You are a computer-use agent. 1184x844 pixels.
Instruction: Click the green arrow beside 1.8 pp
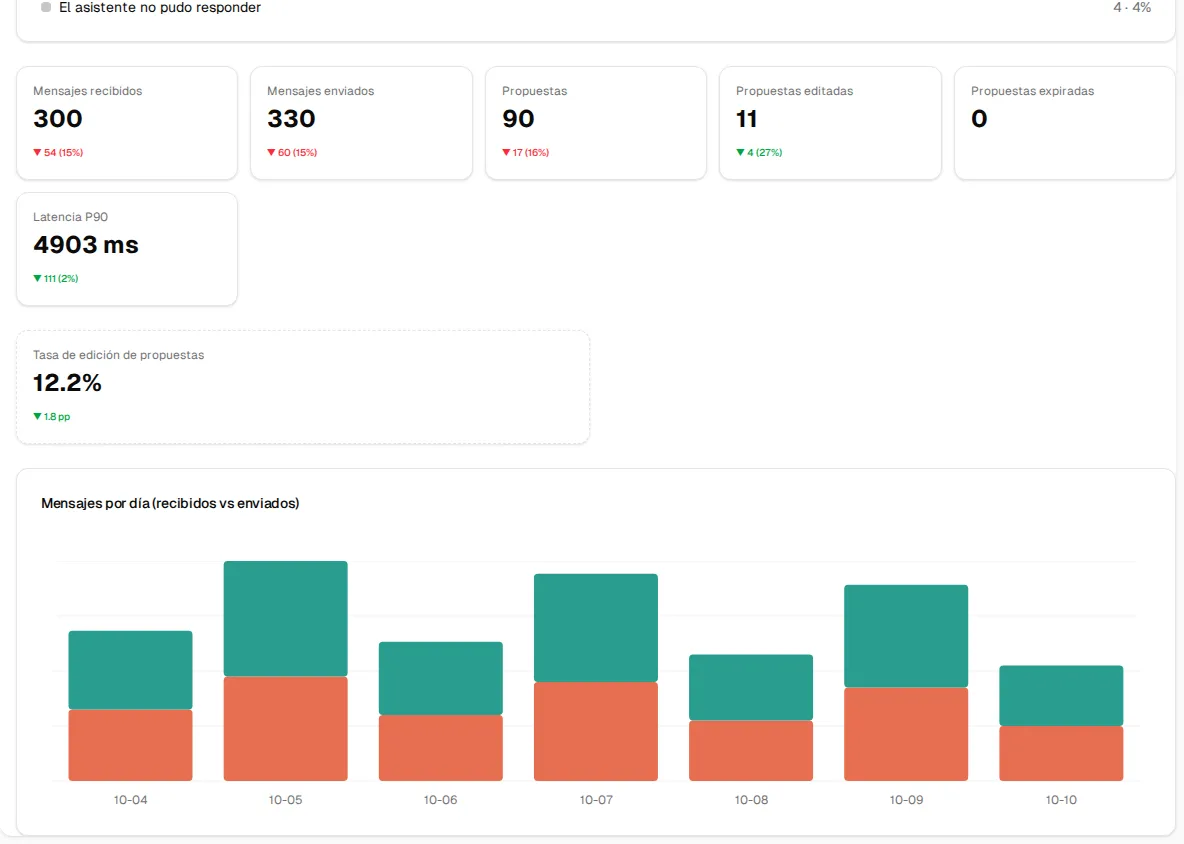(37, 417)
